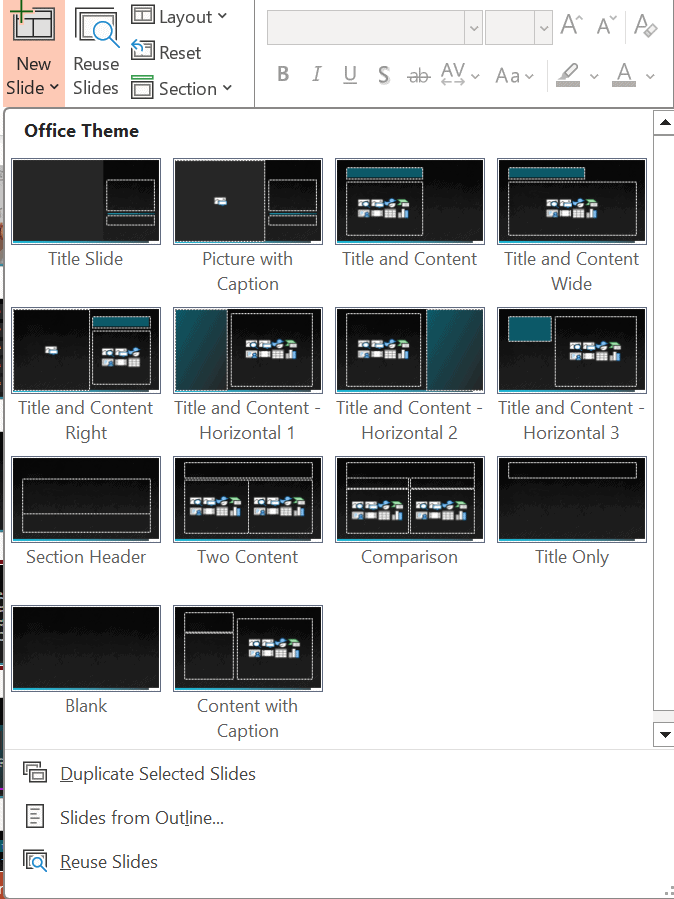Toggle Underline formatting
Viewport: 674px width, 899px height.
click(350, 75)
